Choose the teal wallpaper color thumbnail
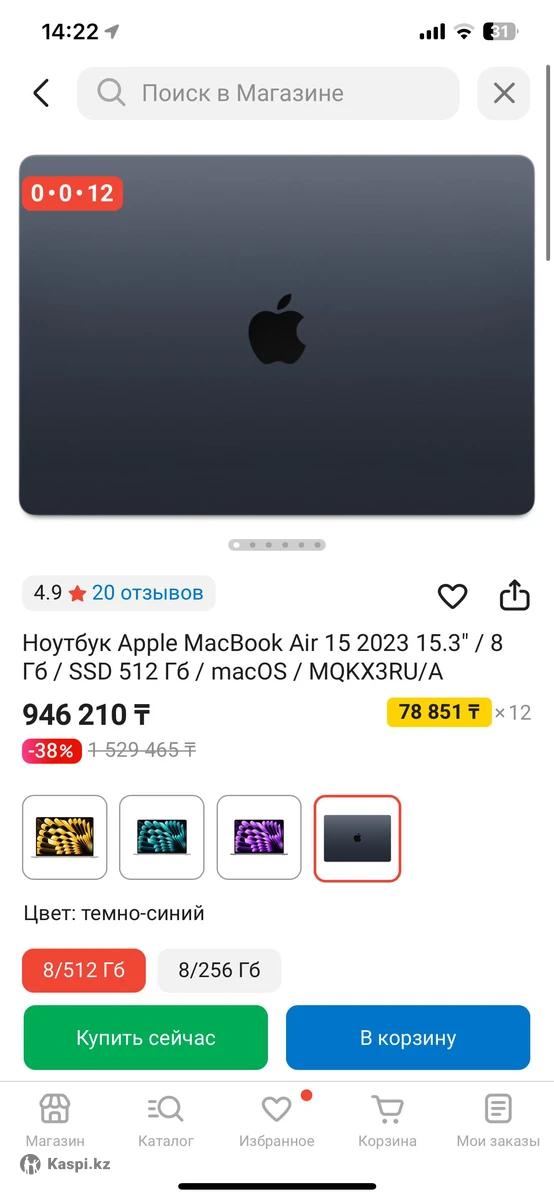The image size is (554, 1200). 162,838
